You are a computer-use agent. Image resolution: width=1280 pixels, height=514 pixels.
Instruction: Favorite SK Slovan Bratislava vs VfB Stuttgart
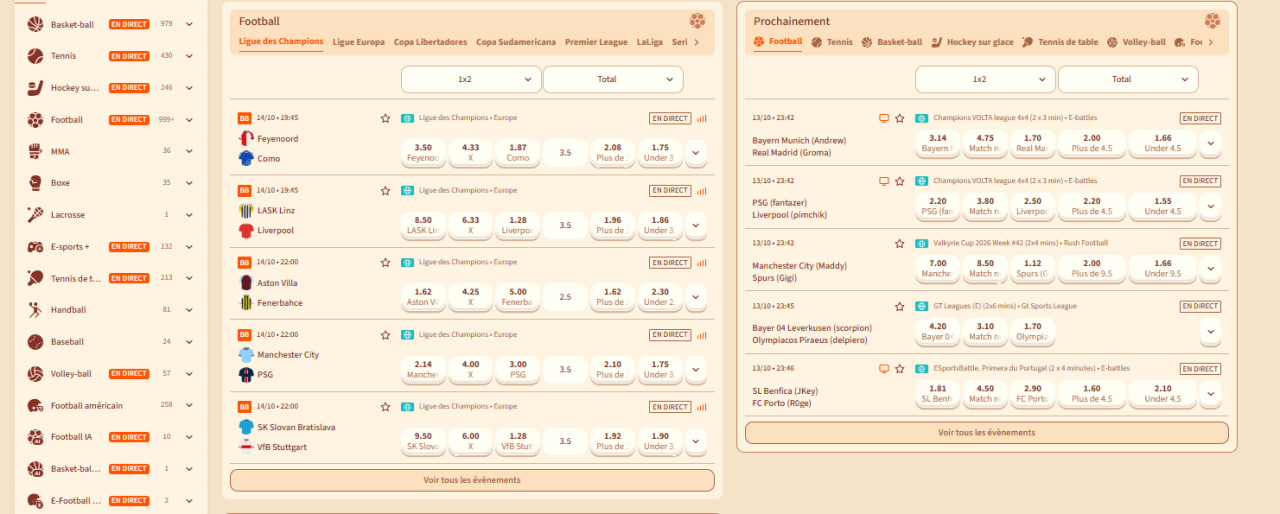click(x=385, y=407)
